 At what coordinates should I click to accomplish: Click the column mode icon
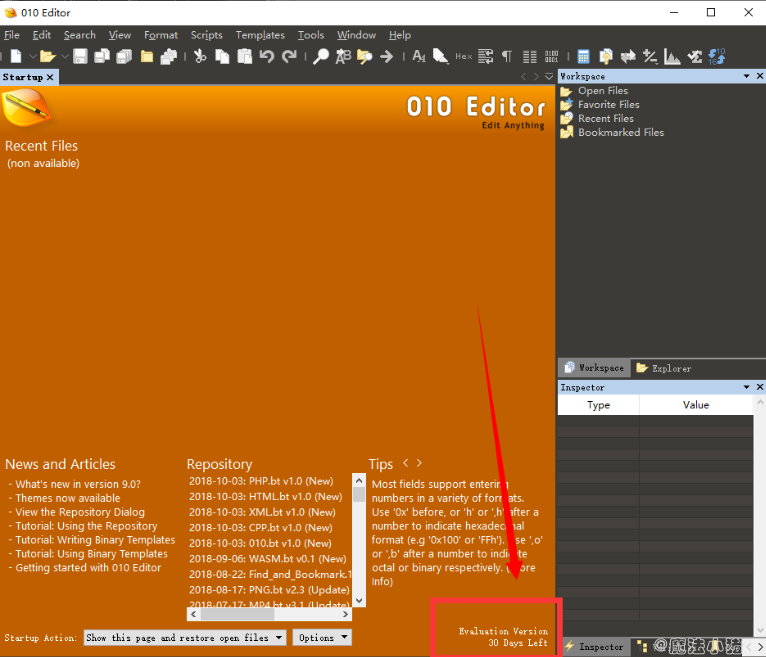tap(530, 57)
